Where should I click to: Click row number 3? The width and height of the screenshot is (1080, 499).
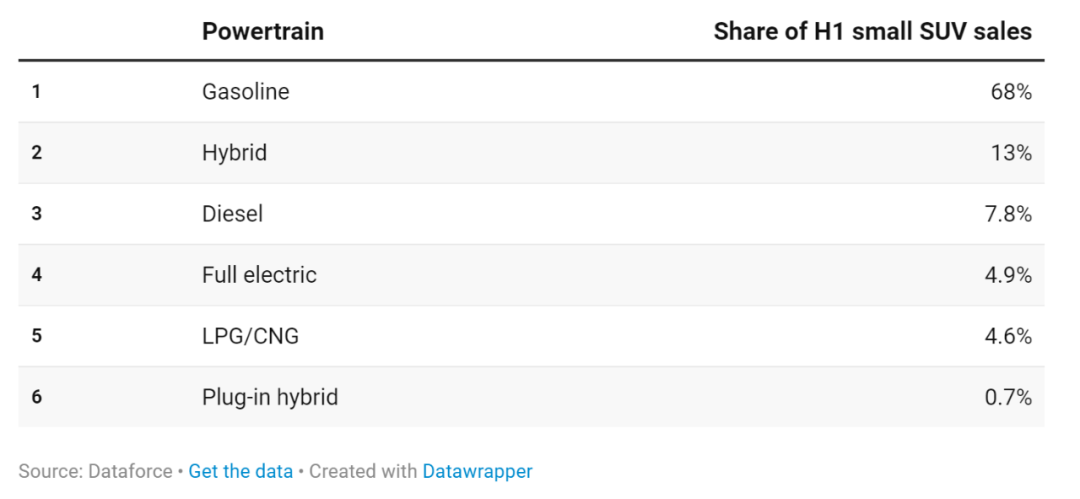36,214
